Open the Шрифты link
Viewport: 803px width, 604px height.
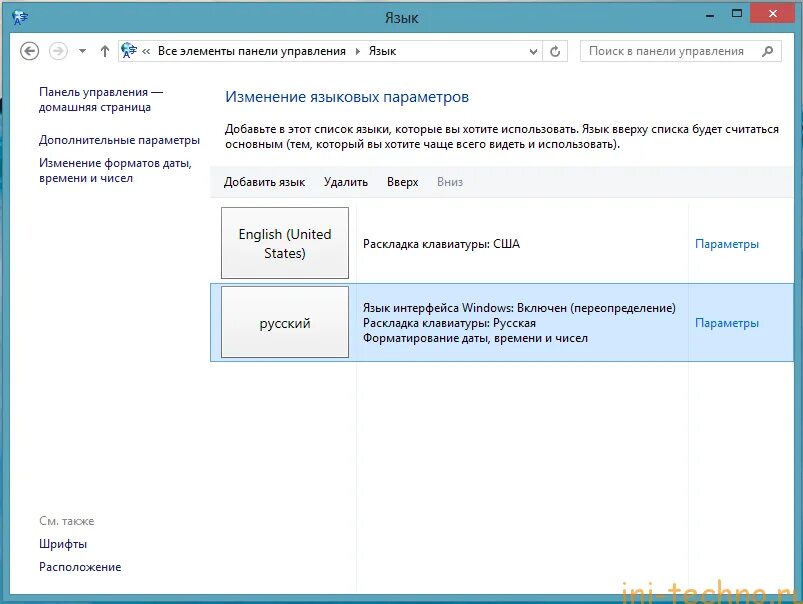coord(63,544)
